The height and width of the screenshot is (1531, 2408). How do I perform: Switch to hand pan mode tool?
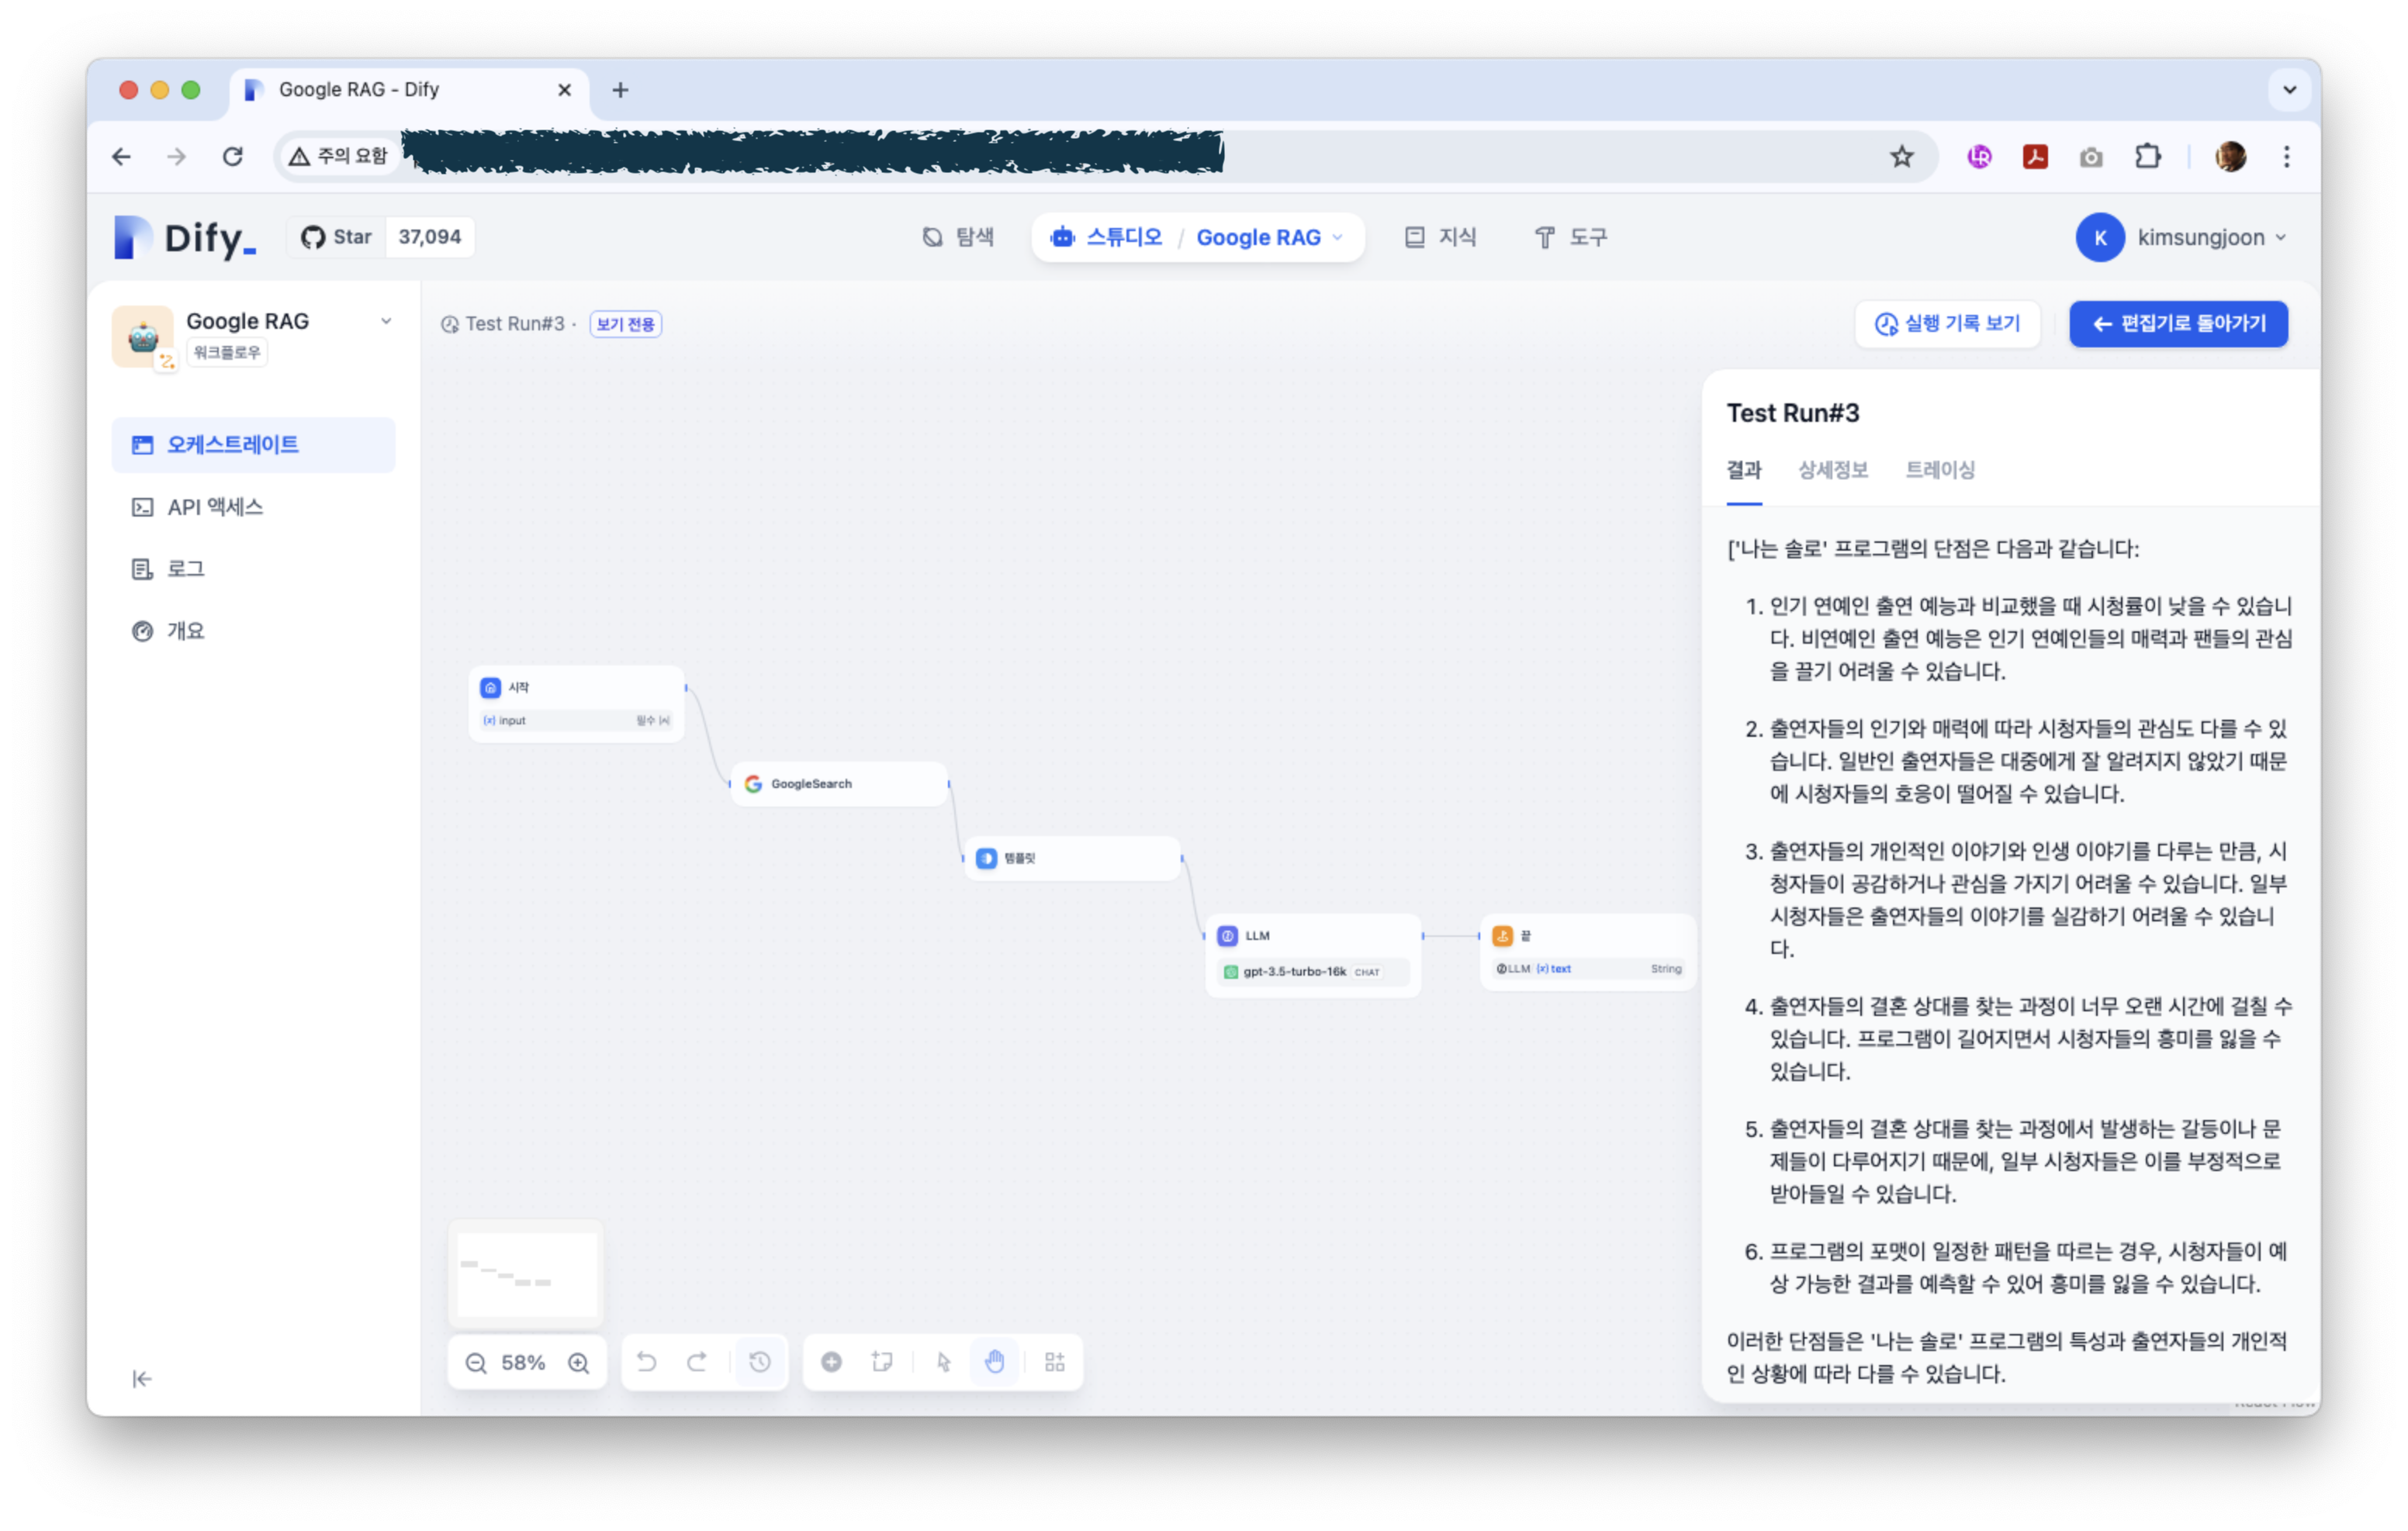tap(994, 1362)
